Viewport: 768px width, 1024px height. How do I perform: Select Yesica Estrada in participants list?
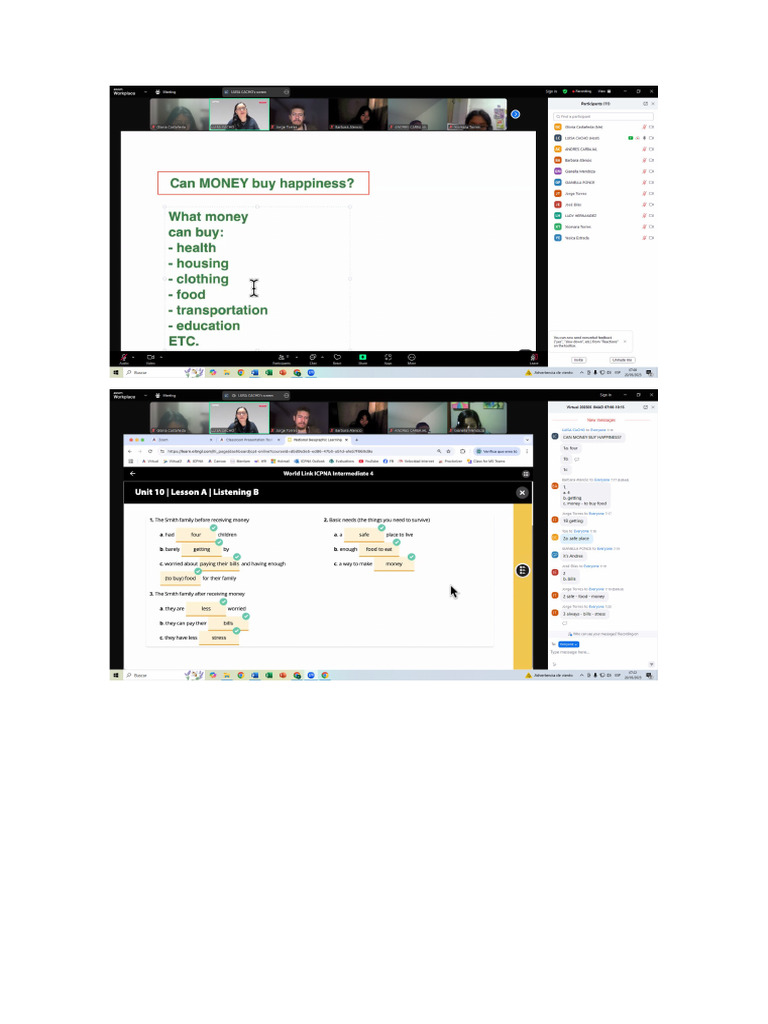pos(603,238)
